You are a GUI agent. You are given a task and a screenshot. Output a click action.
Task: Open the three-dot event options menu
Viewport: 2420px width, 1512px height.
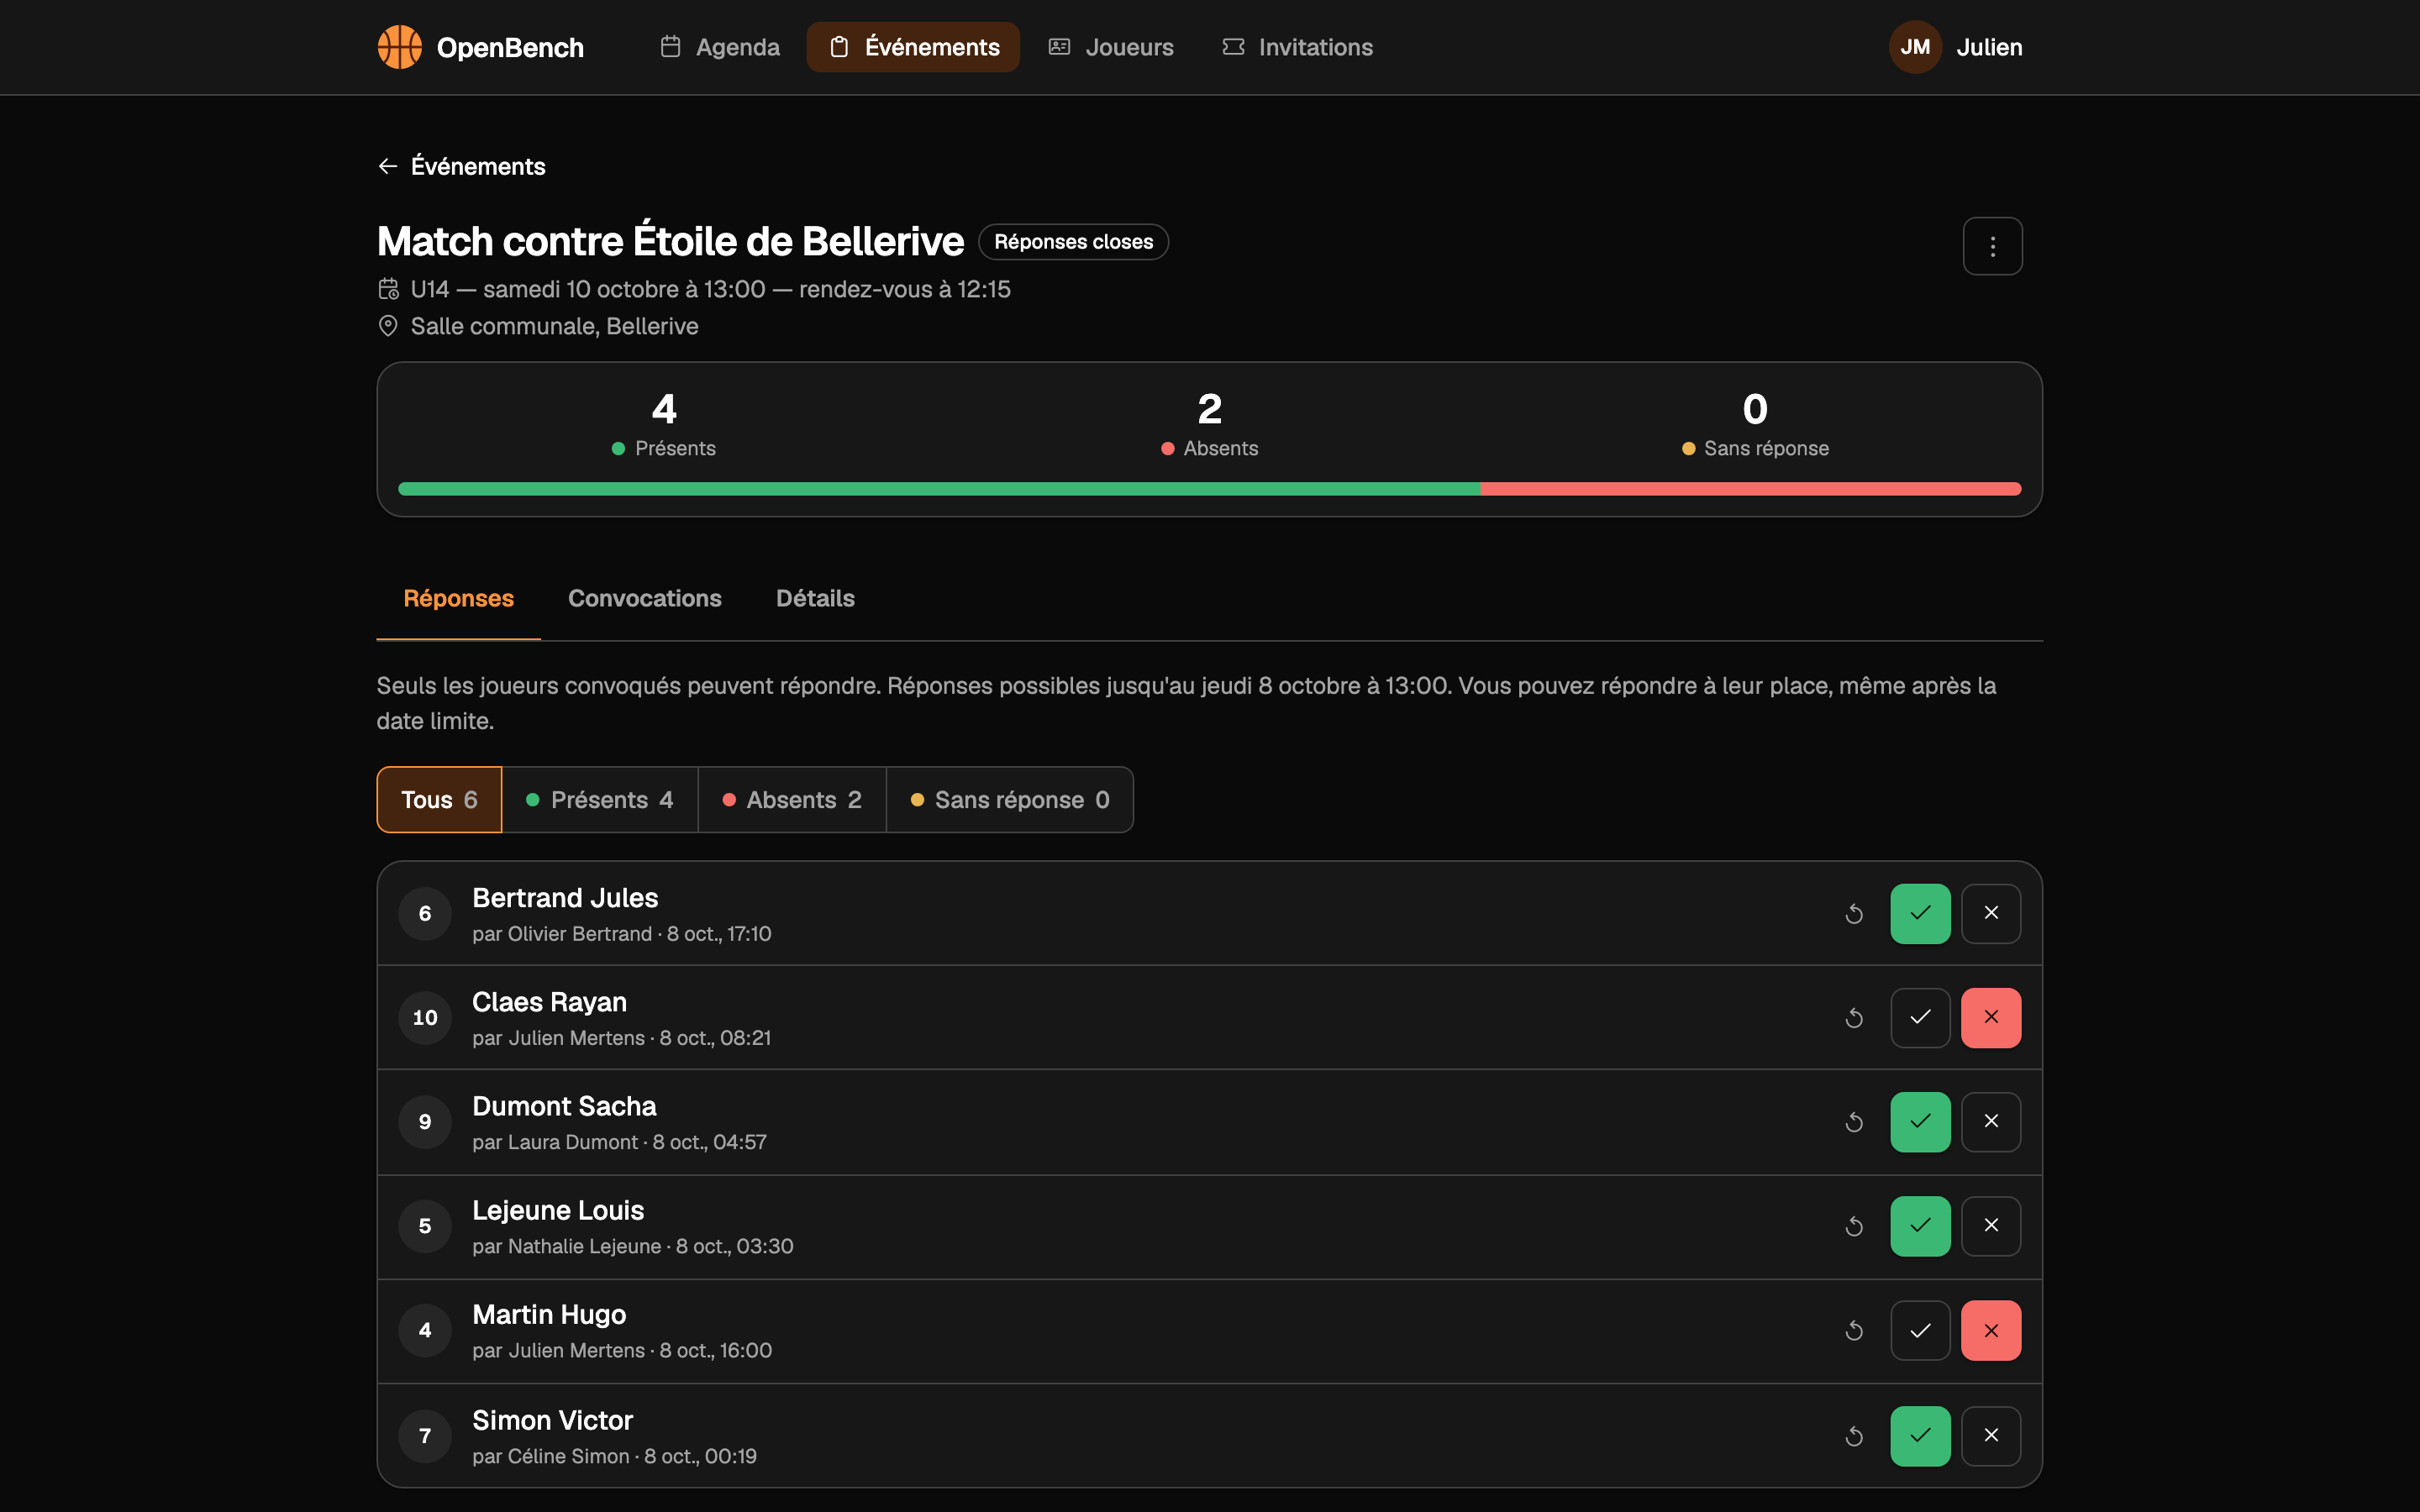point(1992,246)
